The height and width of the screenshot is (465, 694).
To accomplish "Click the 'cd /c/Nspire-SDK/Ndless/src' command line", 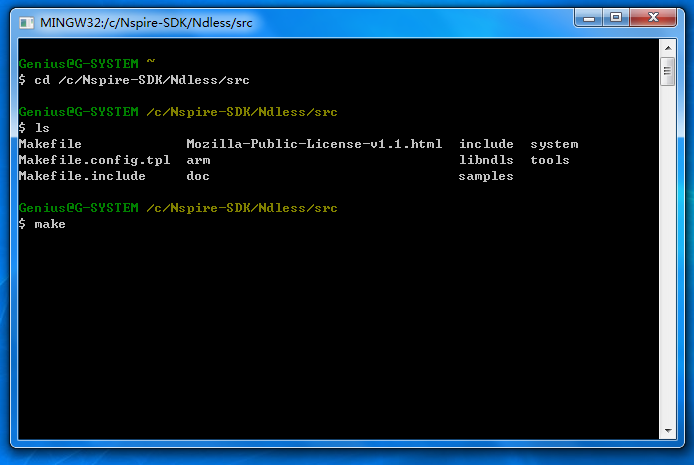I will (134, 80).
